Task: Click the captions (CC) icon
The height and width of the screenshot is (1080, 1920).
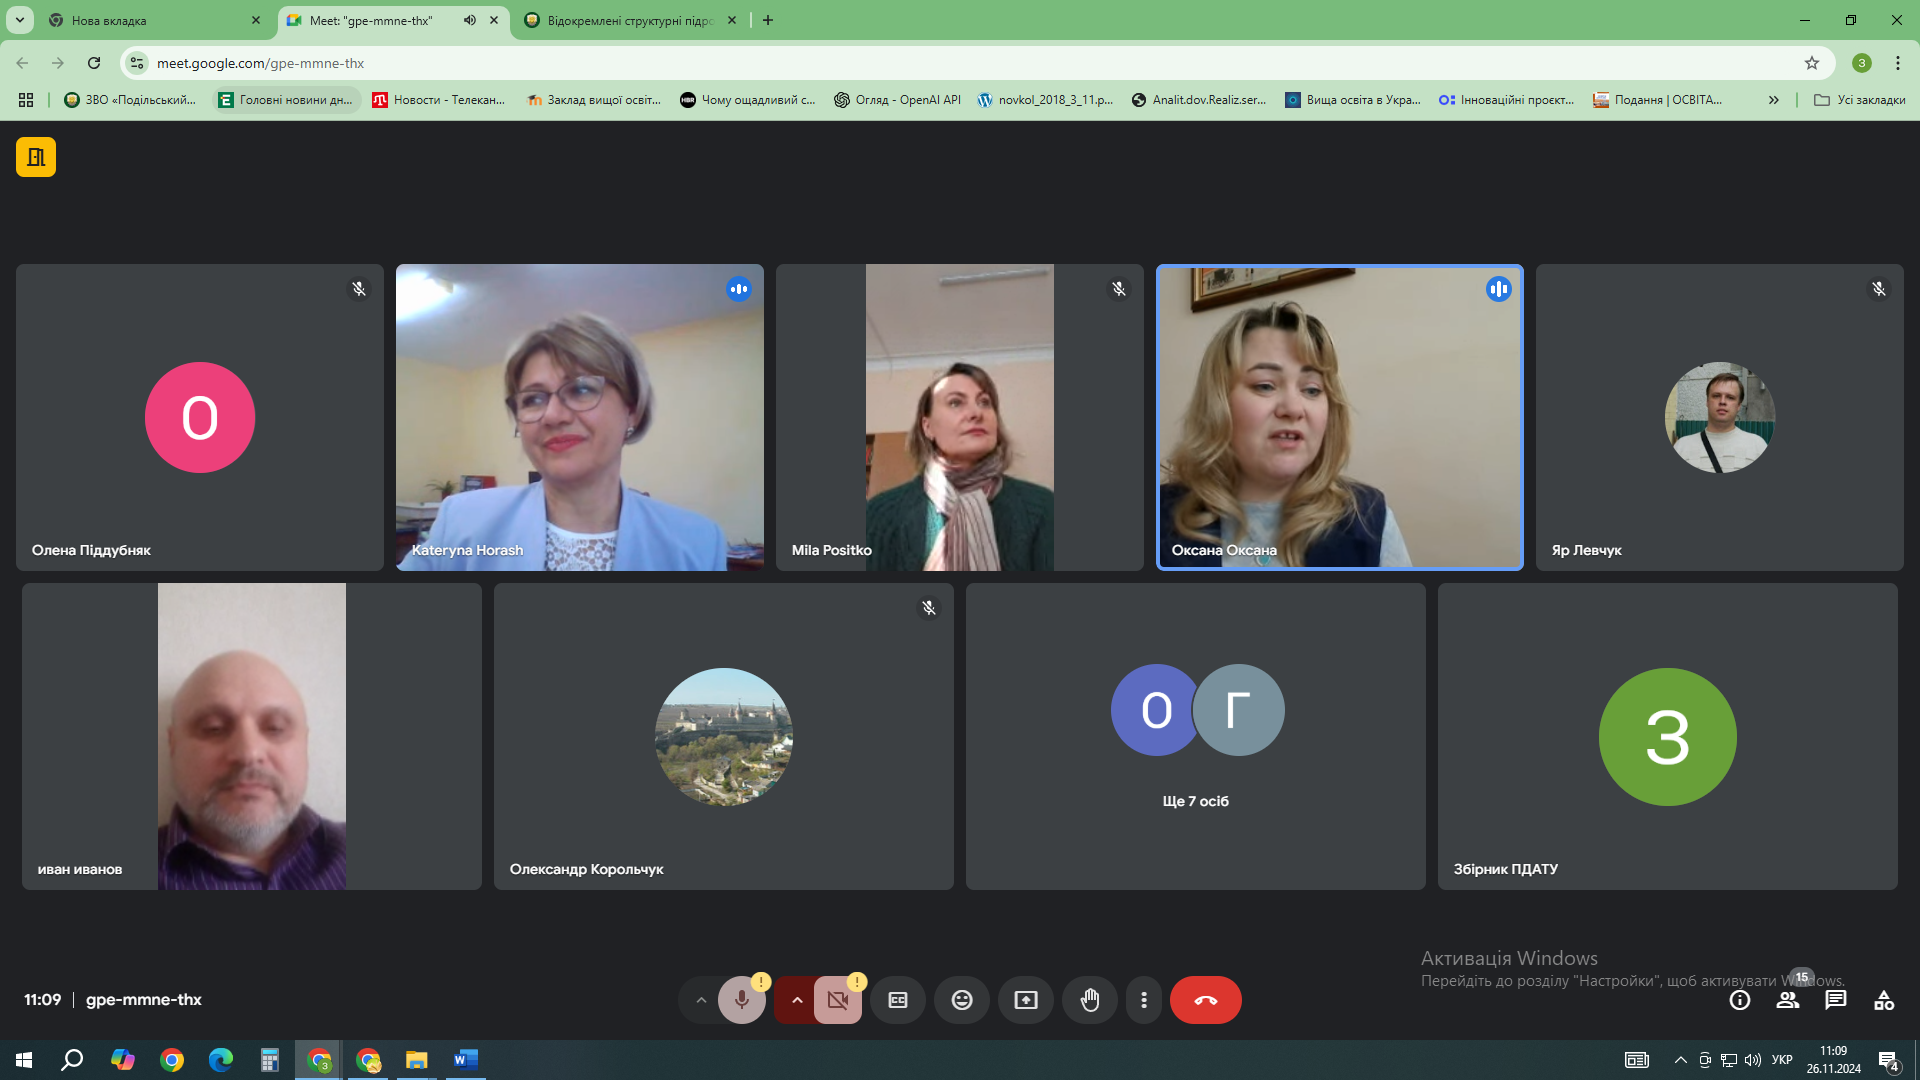Action: [x=898, y=1000]
